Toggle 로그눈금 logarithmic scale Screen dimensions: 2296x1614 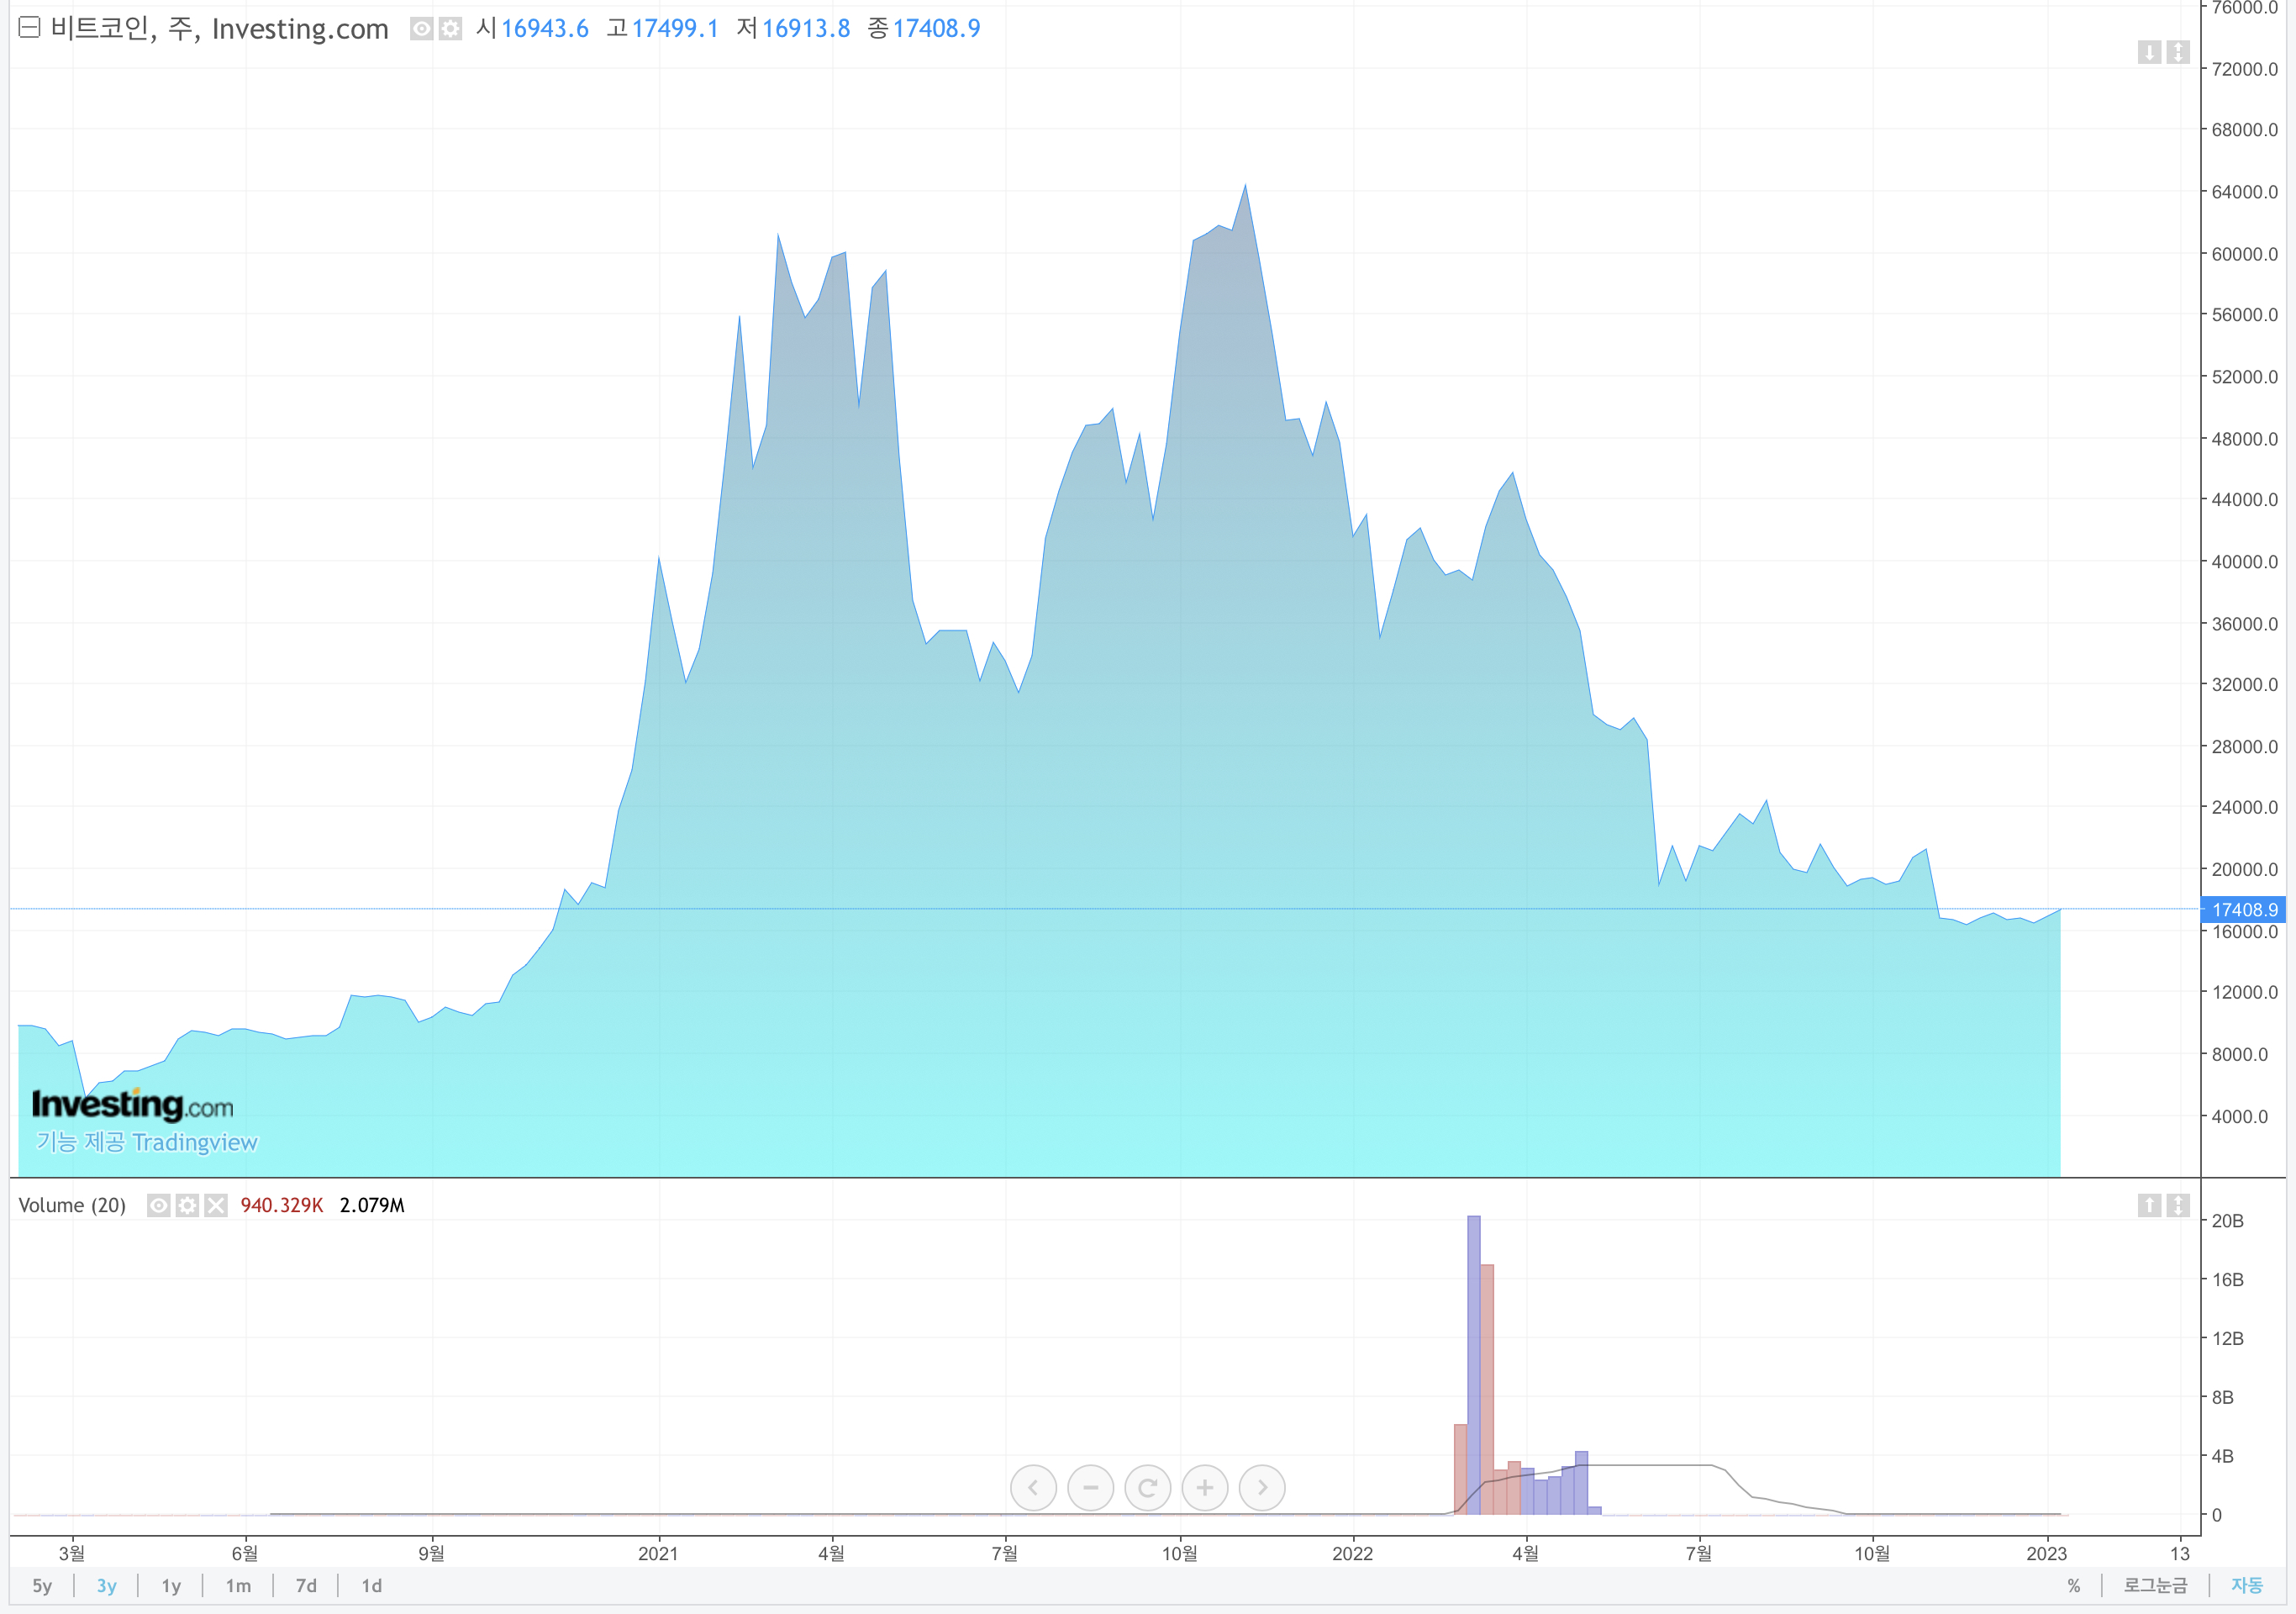pyautogui.click(x=2155, y=1586)
